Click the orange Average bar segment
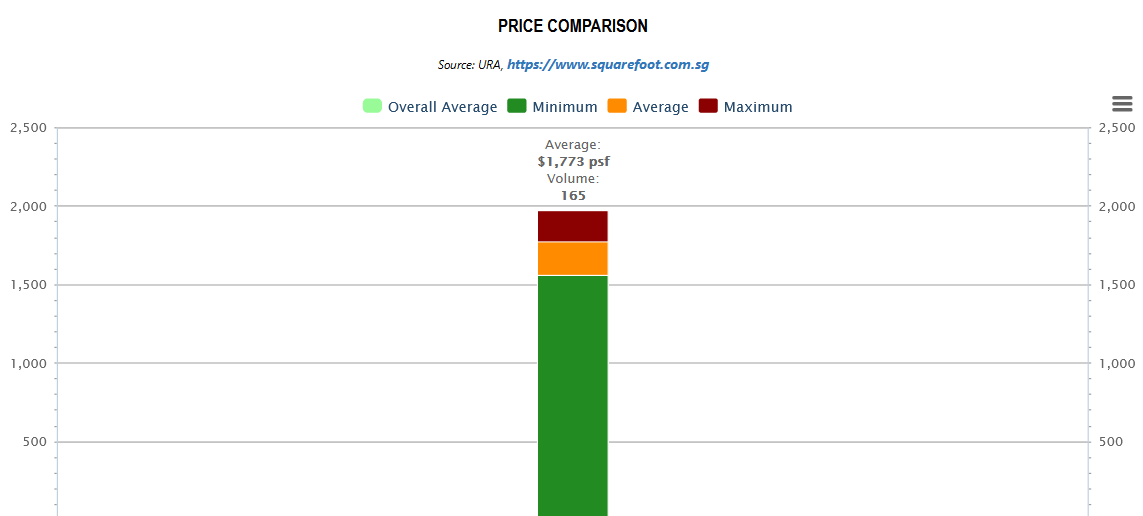This screenshot has width=1143, height=516. 573,259
